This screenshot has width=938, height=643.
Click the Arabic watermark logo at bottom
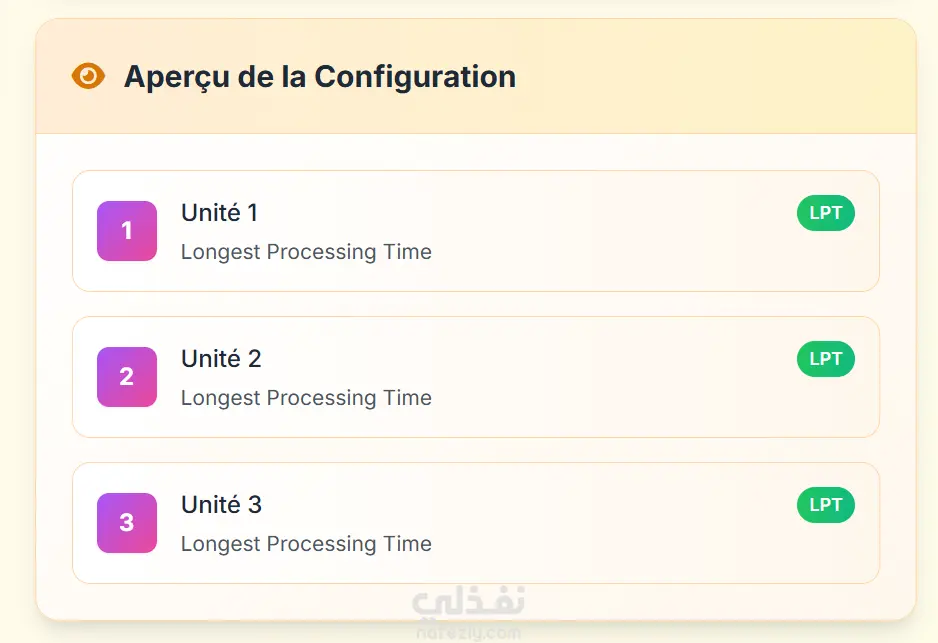pos(468,602)
